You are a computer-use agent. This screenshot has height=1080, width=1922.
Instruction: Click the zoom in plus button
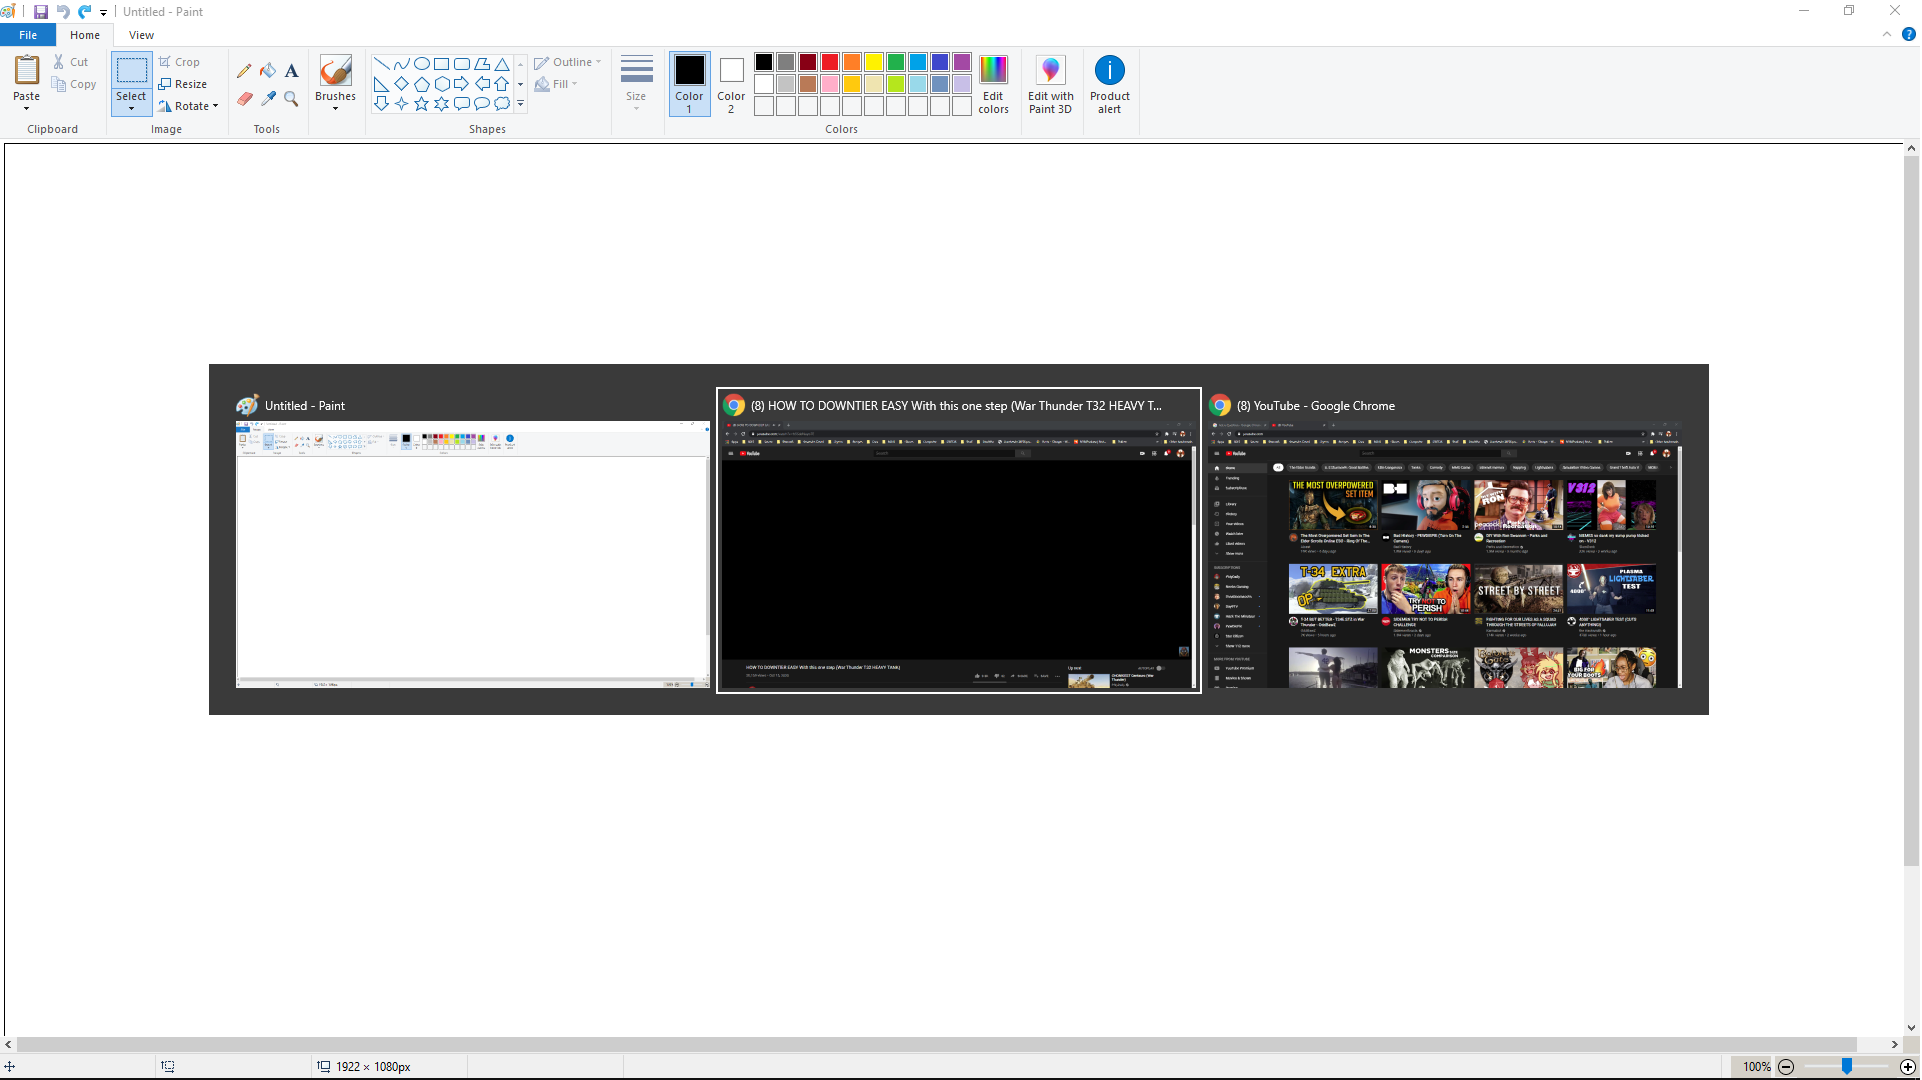tap(1908, 1067)
